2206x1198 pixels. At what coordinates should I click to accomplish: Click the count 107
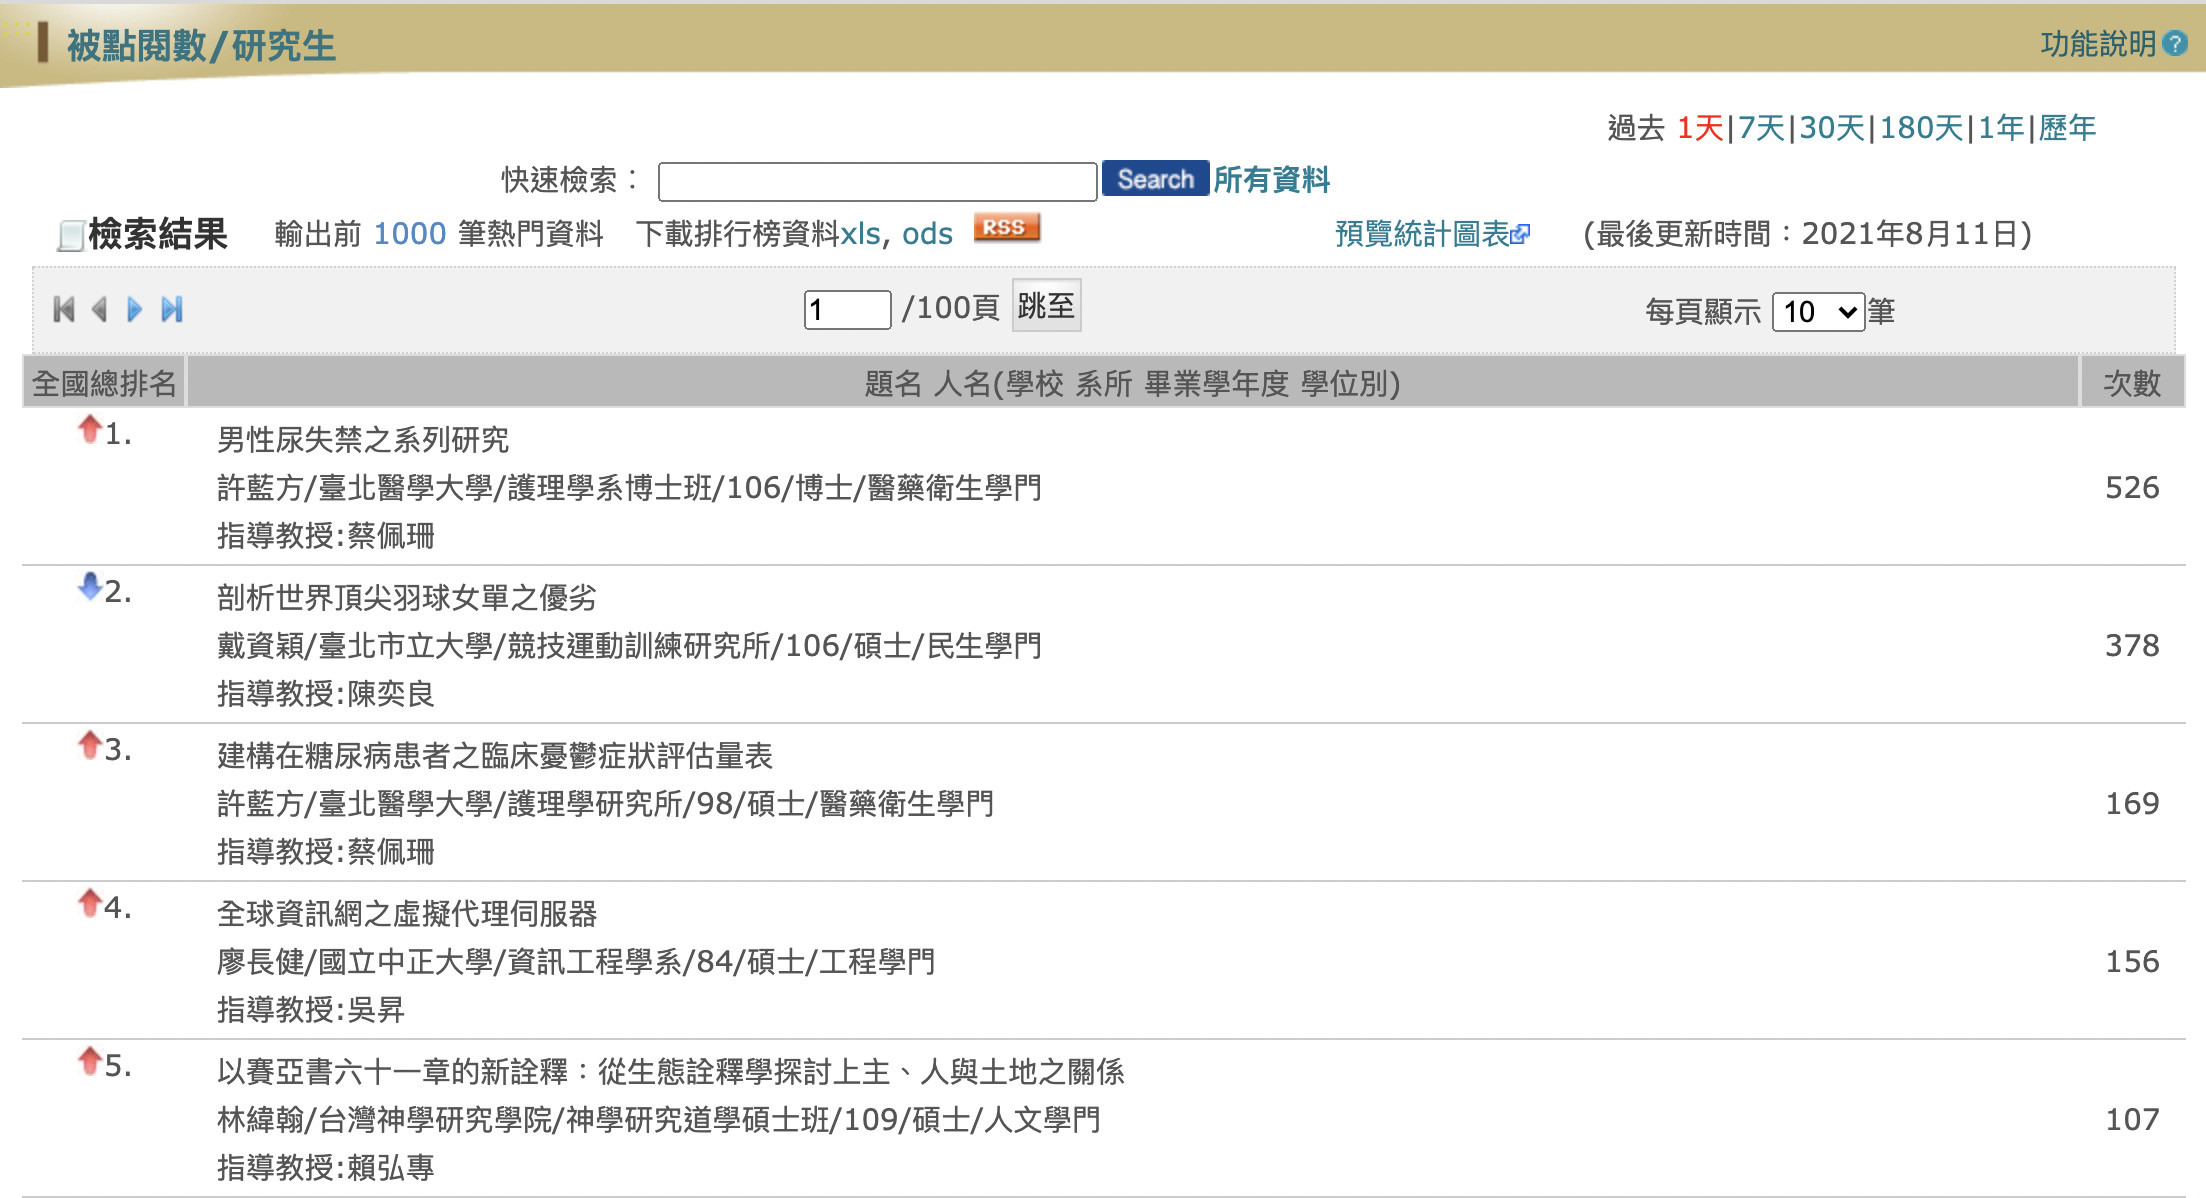click(2132, 1120)
